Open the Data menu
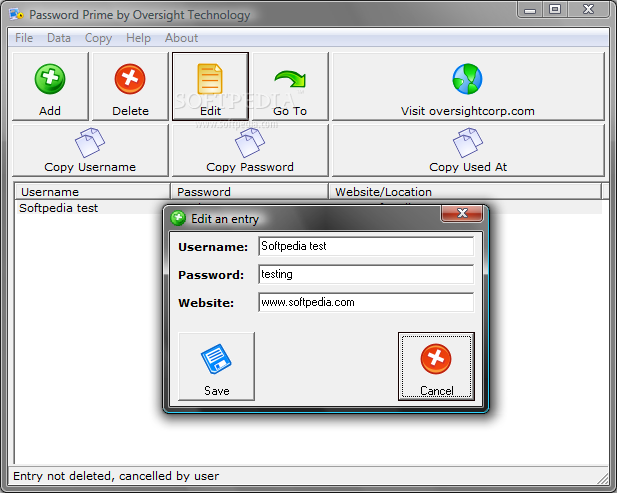The width and height of the screenshot is (617, 493). pyautogui.click(x=59, y=38)
